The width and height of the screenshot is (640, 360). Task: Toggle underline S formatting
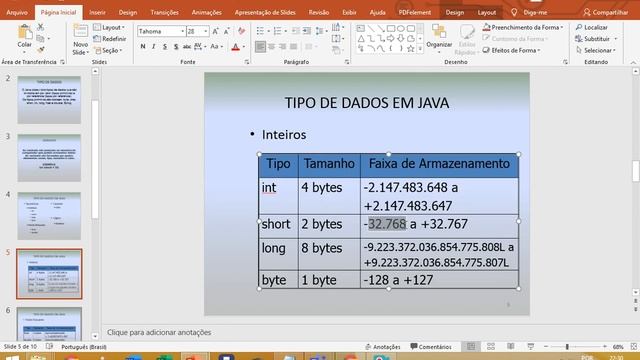[x=164, y=47]
